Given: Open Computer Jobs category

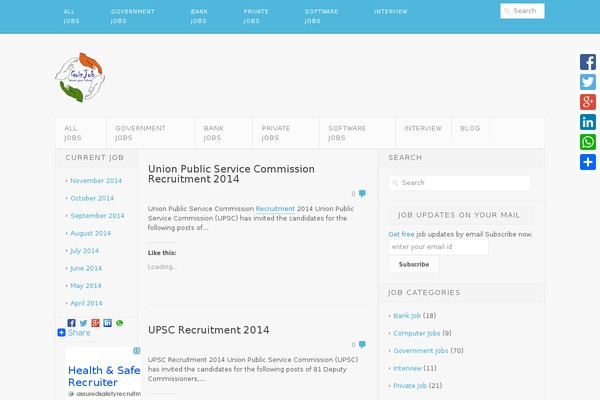Looking at the screenshot, I should click(x=417, y=333).
